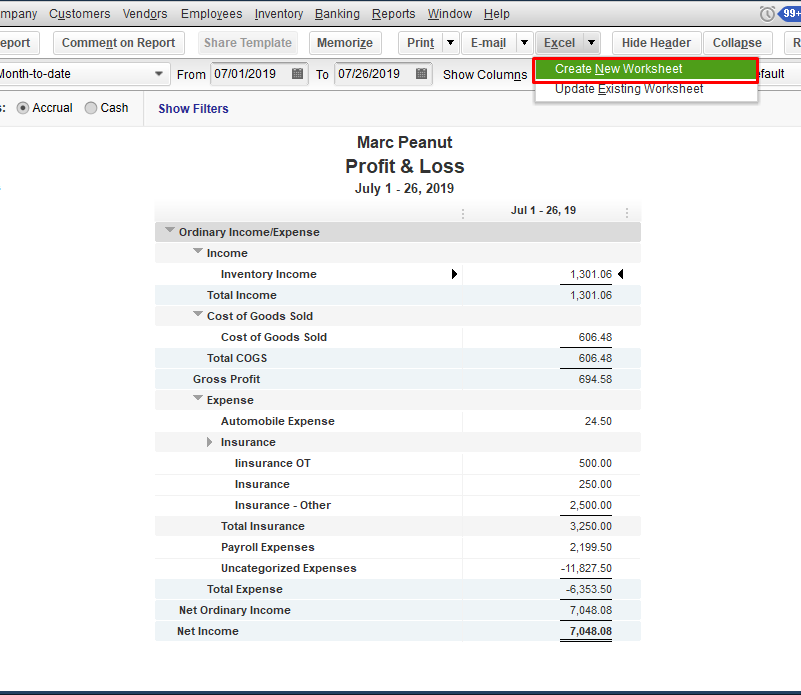Screen dimensions: 801x695
Task: Click the Marc Peanut company name header
Action: pos(405,142)
